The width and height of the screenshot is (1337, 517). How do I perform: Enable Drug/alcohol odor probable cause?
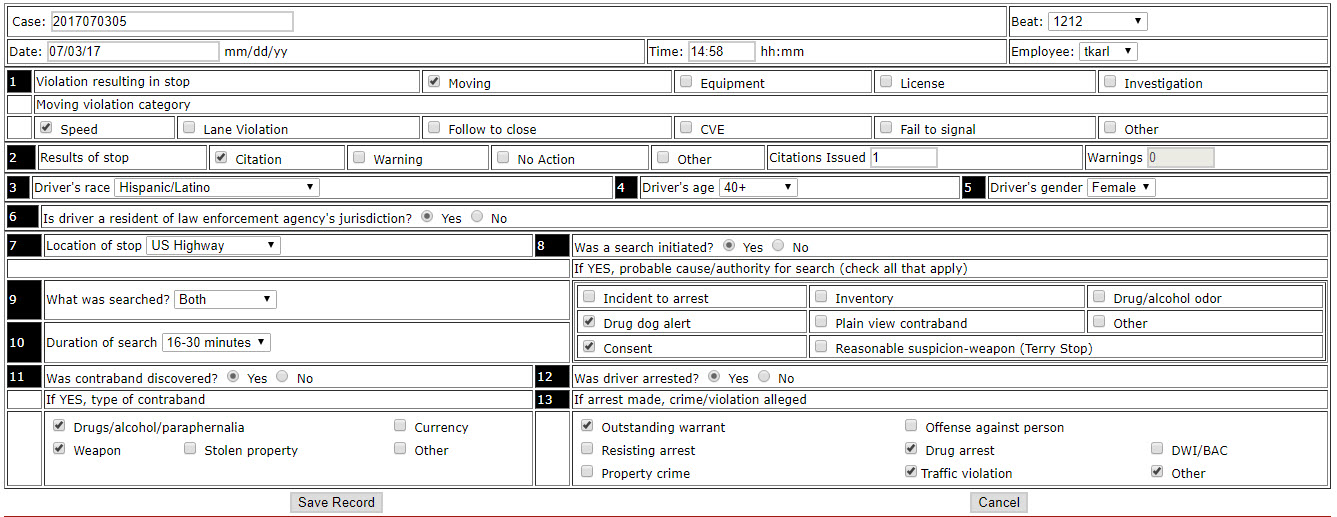pos(1100,297)
